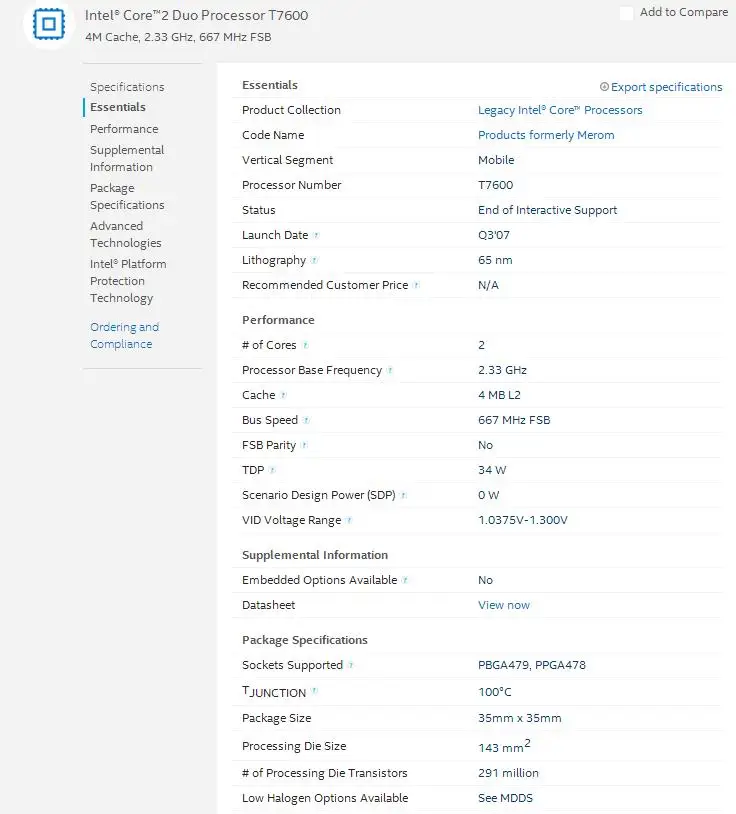Open Products formerly Merom link
This screenshot has width=736, height=814.
(546, 135)
